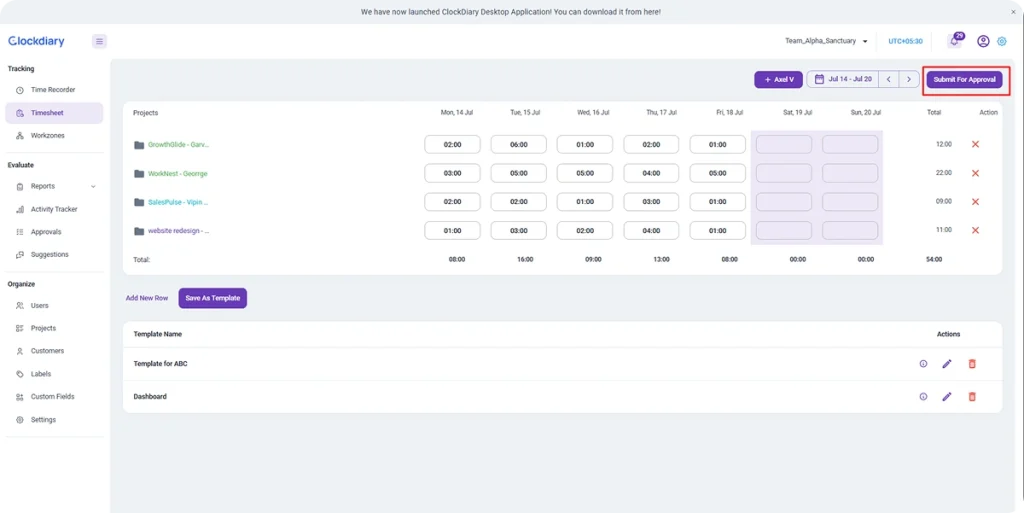Screen dimensions: 1024x513
Task: Open the Clockdiary logo home link
Action: [36, 41]
